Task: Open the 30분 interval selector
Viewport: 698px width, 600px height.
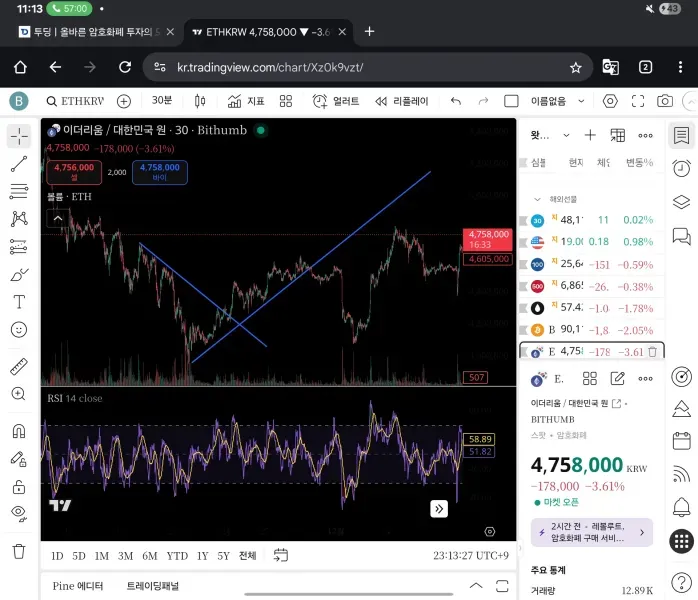Action: 162,101
